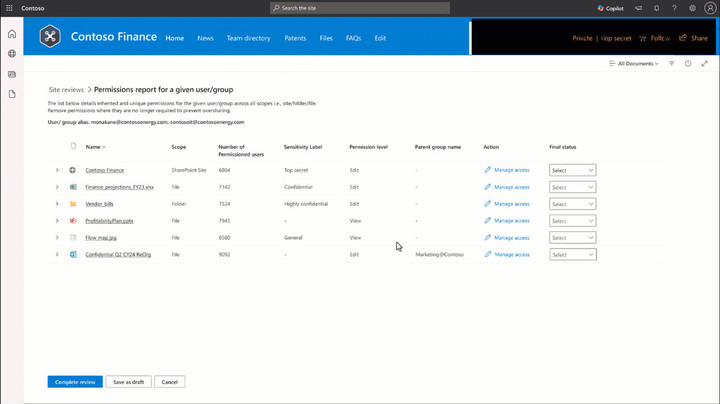Open the Patents navigation tab
This screenshot has width=720, height=404.
pyautogui.click(x=295, y=38)
